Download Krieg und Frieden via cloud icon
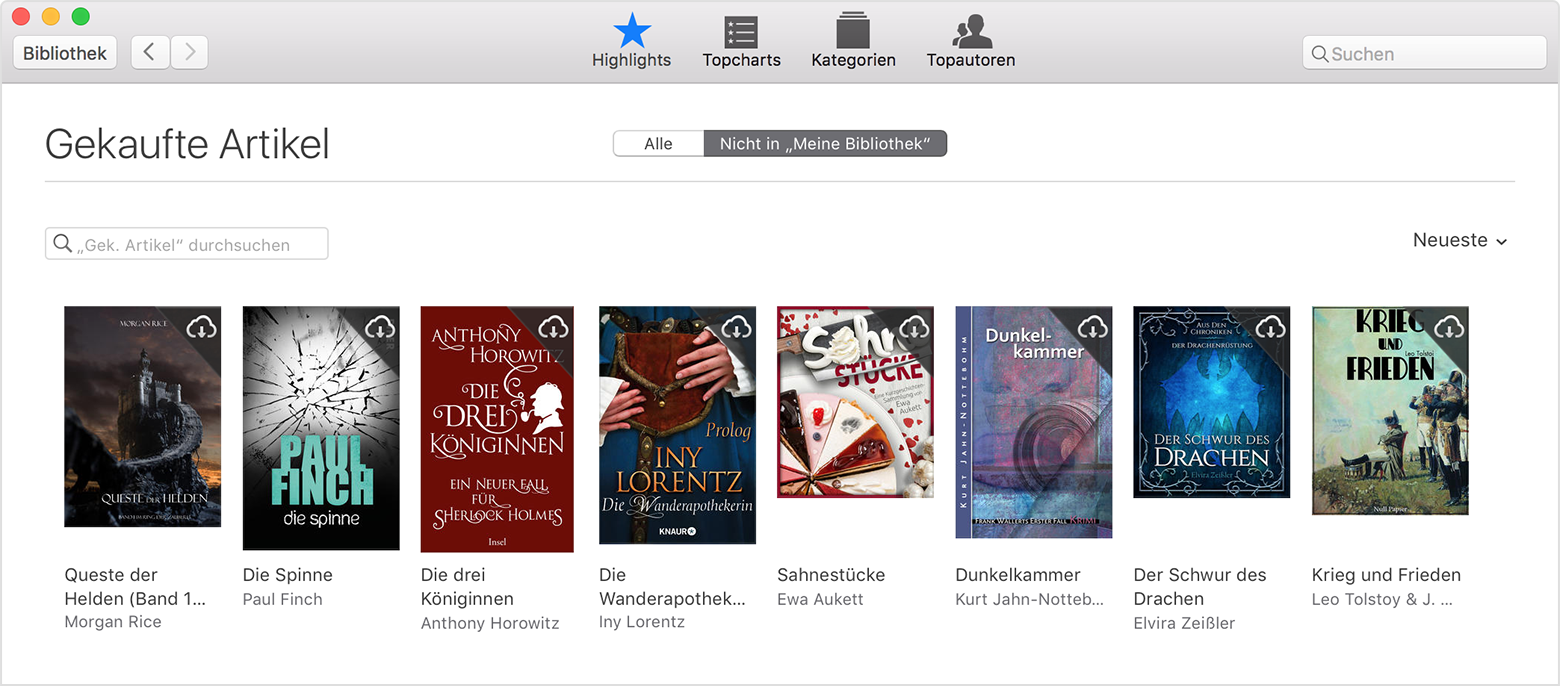1560x686 pixels. 1449,327
